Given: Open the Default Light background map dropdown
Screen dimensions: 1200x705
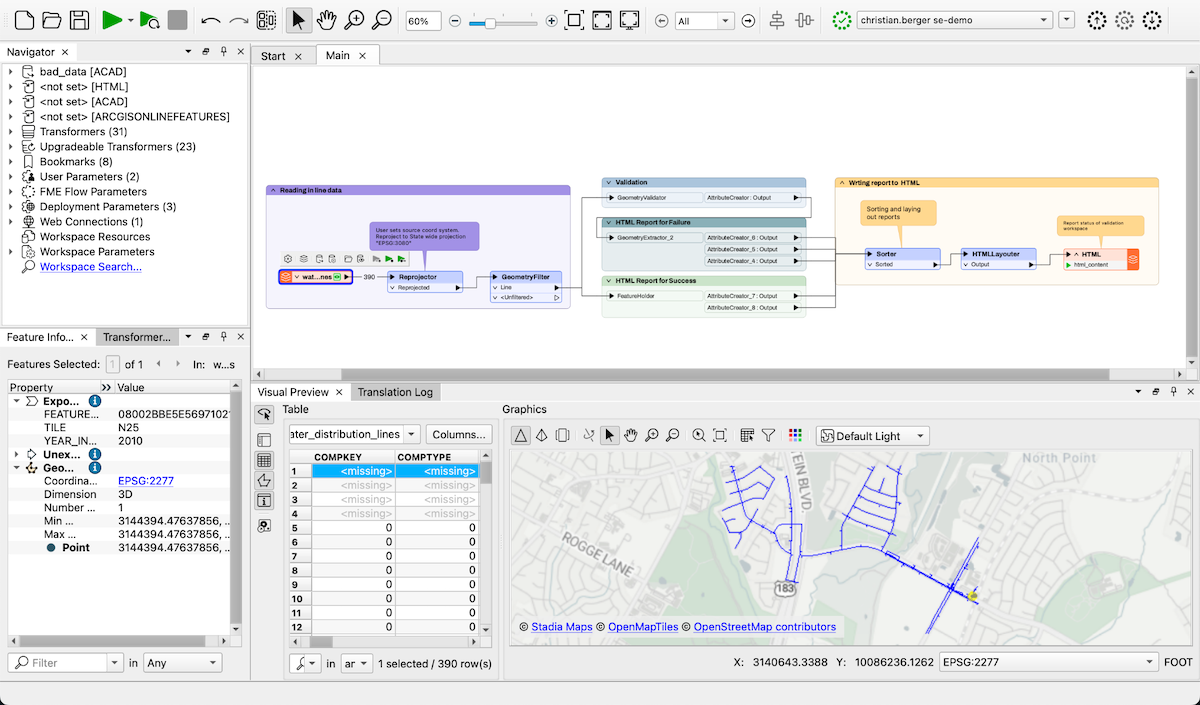Looking at the screenshot, I should 872,435.
